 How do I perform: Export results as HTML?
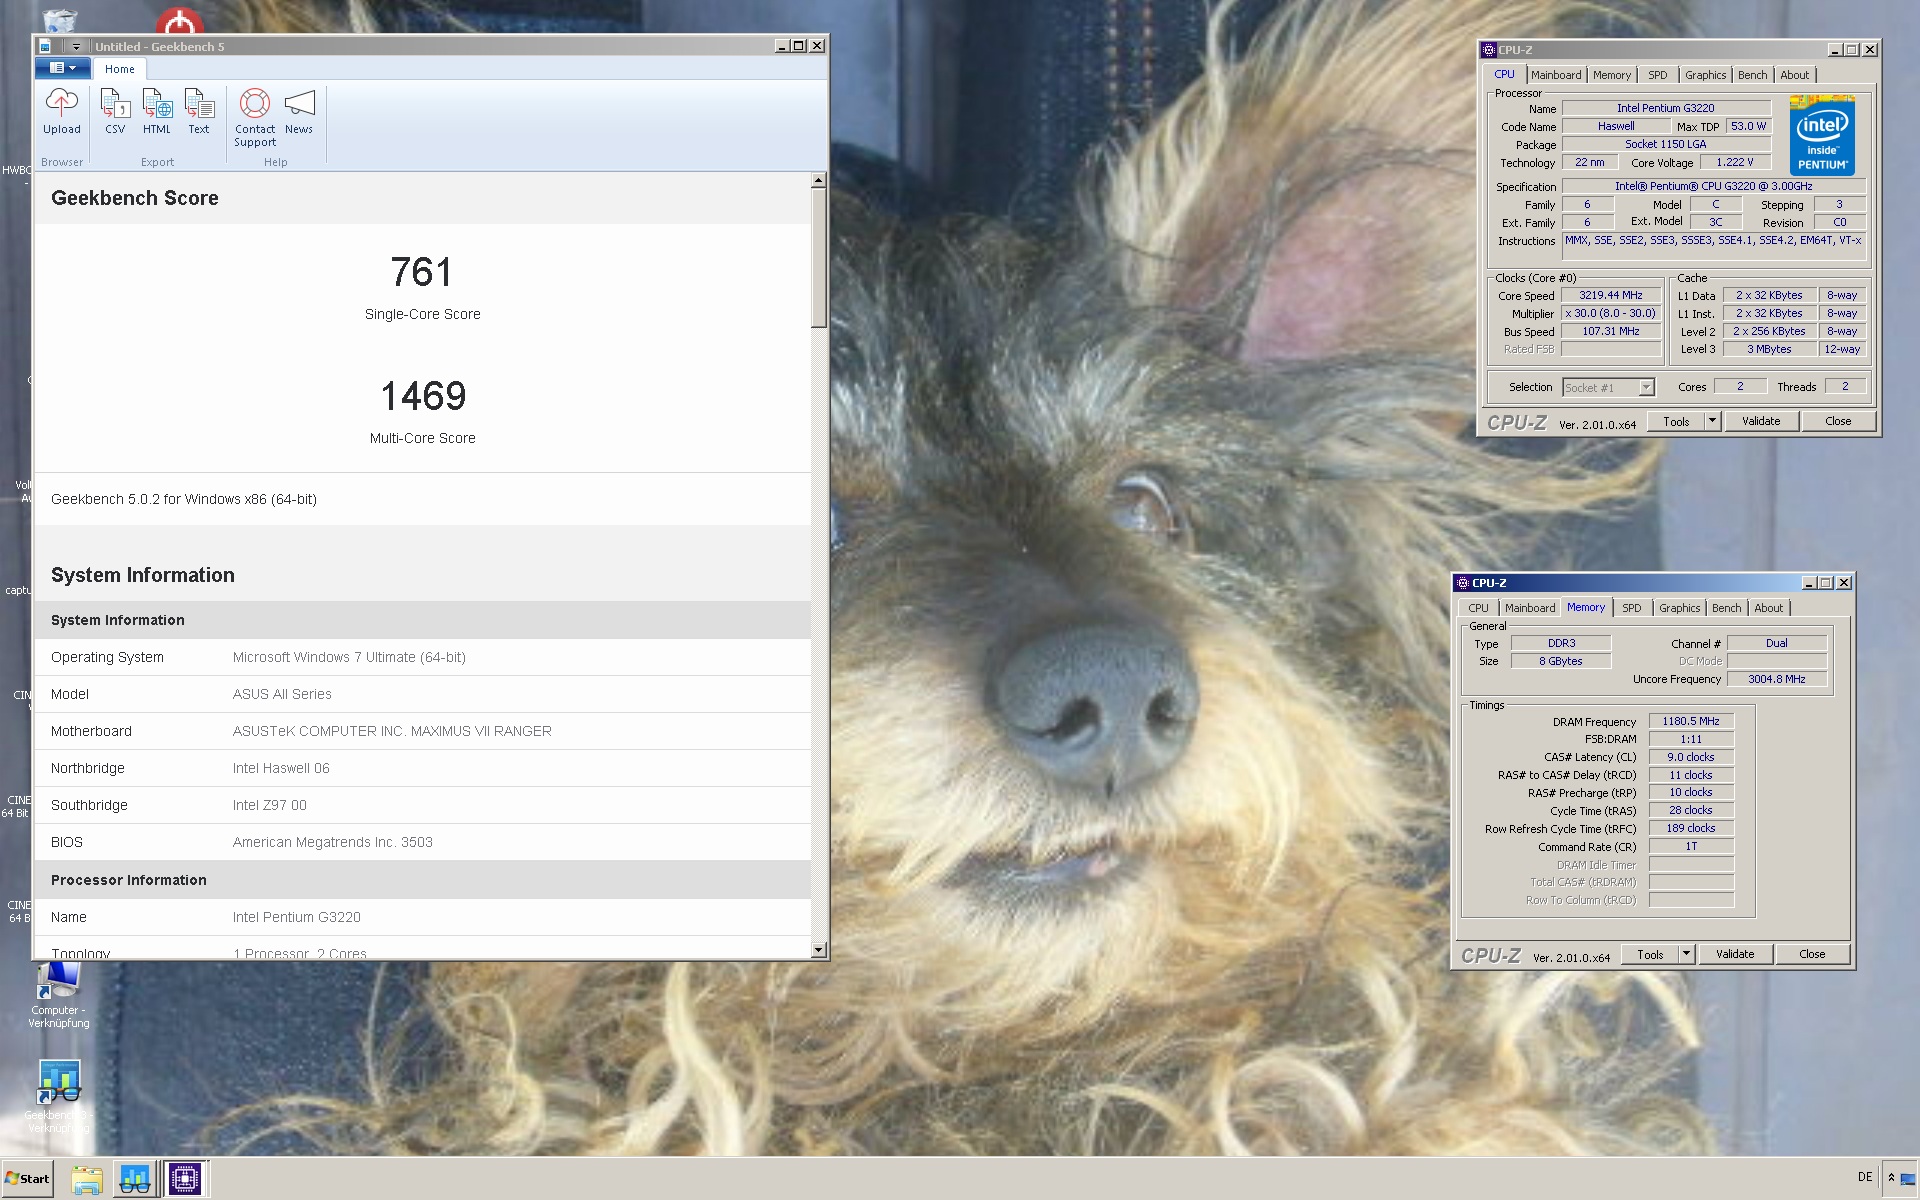pos(156,111)
